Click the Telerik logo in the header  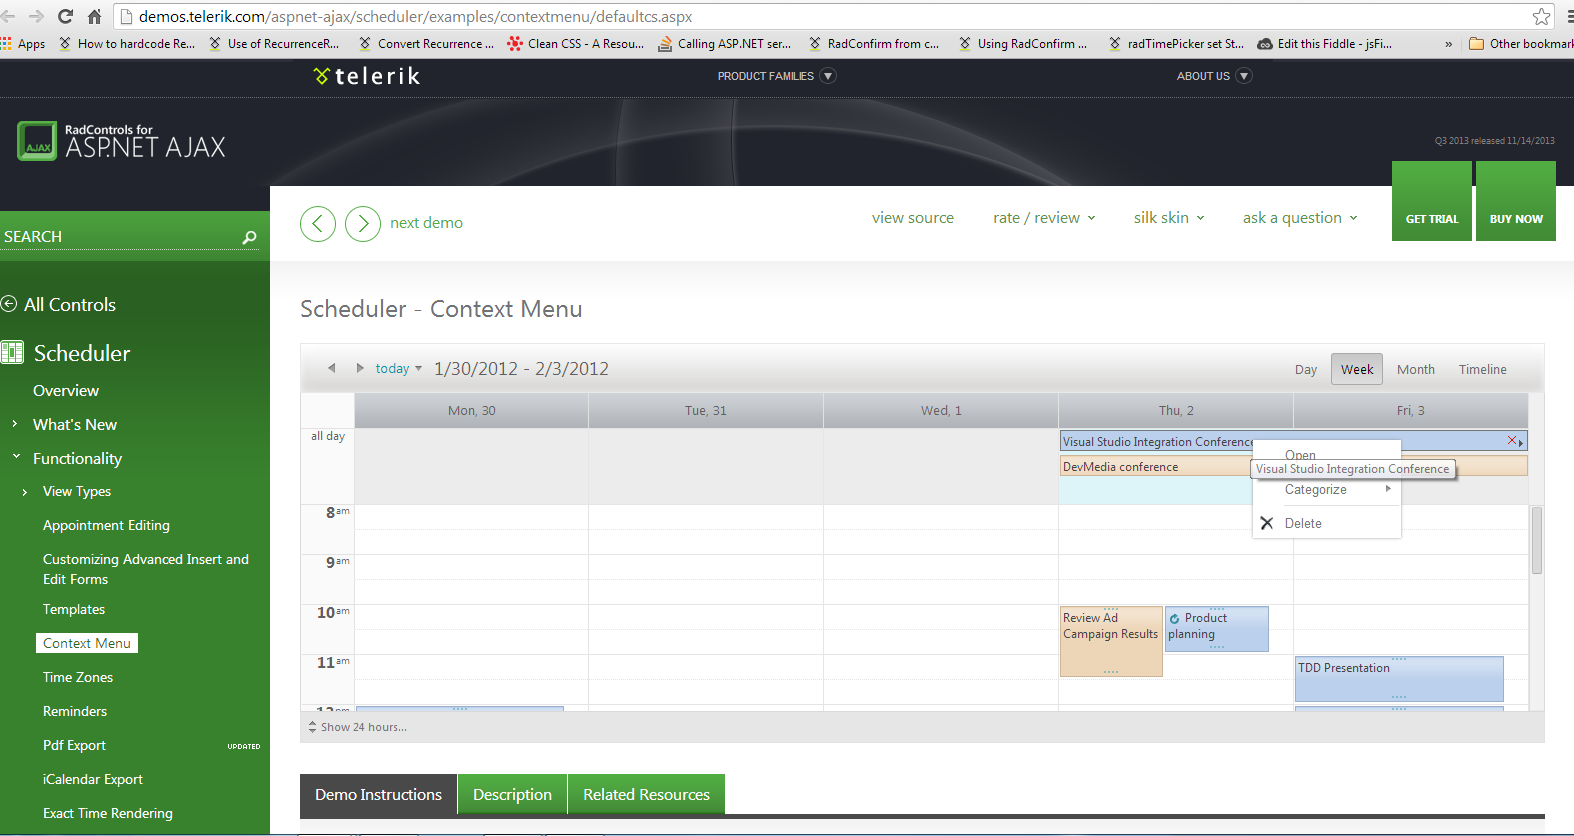[366, 76]
